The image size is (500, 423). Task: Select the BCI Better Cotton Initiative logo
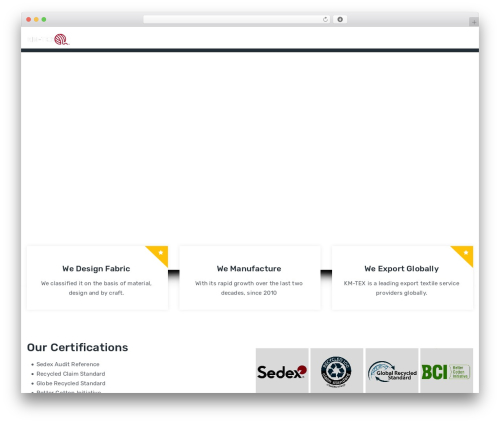click(x=447, y=371)
